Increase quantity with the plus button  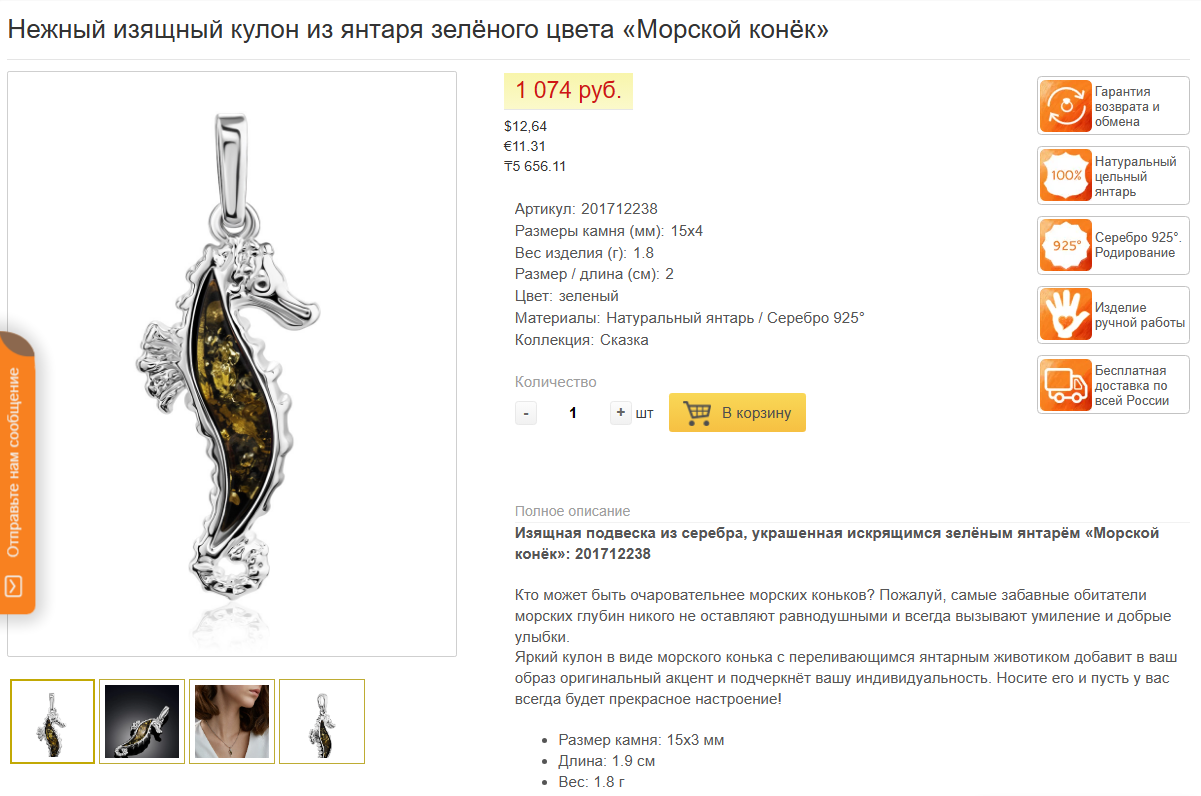point(621,412)
